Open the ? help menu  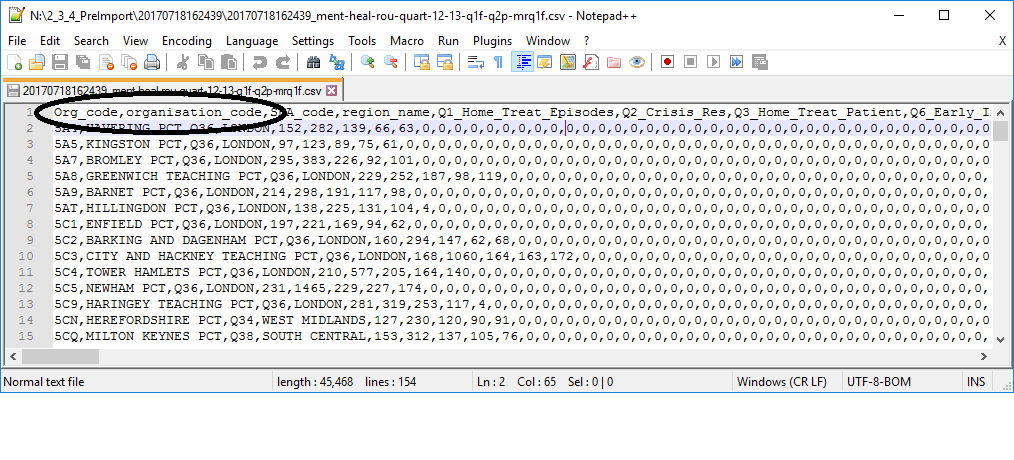[x=587, y=41]
